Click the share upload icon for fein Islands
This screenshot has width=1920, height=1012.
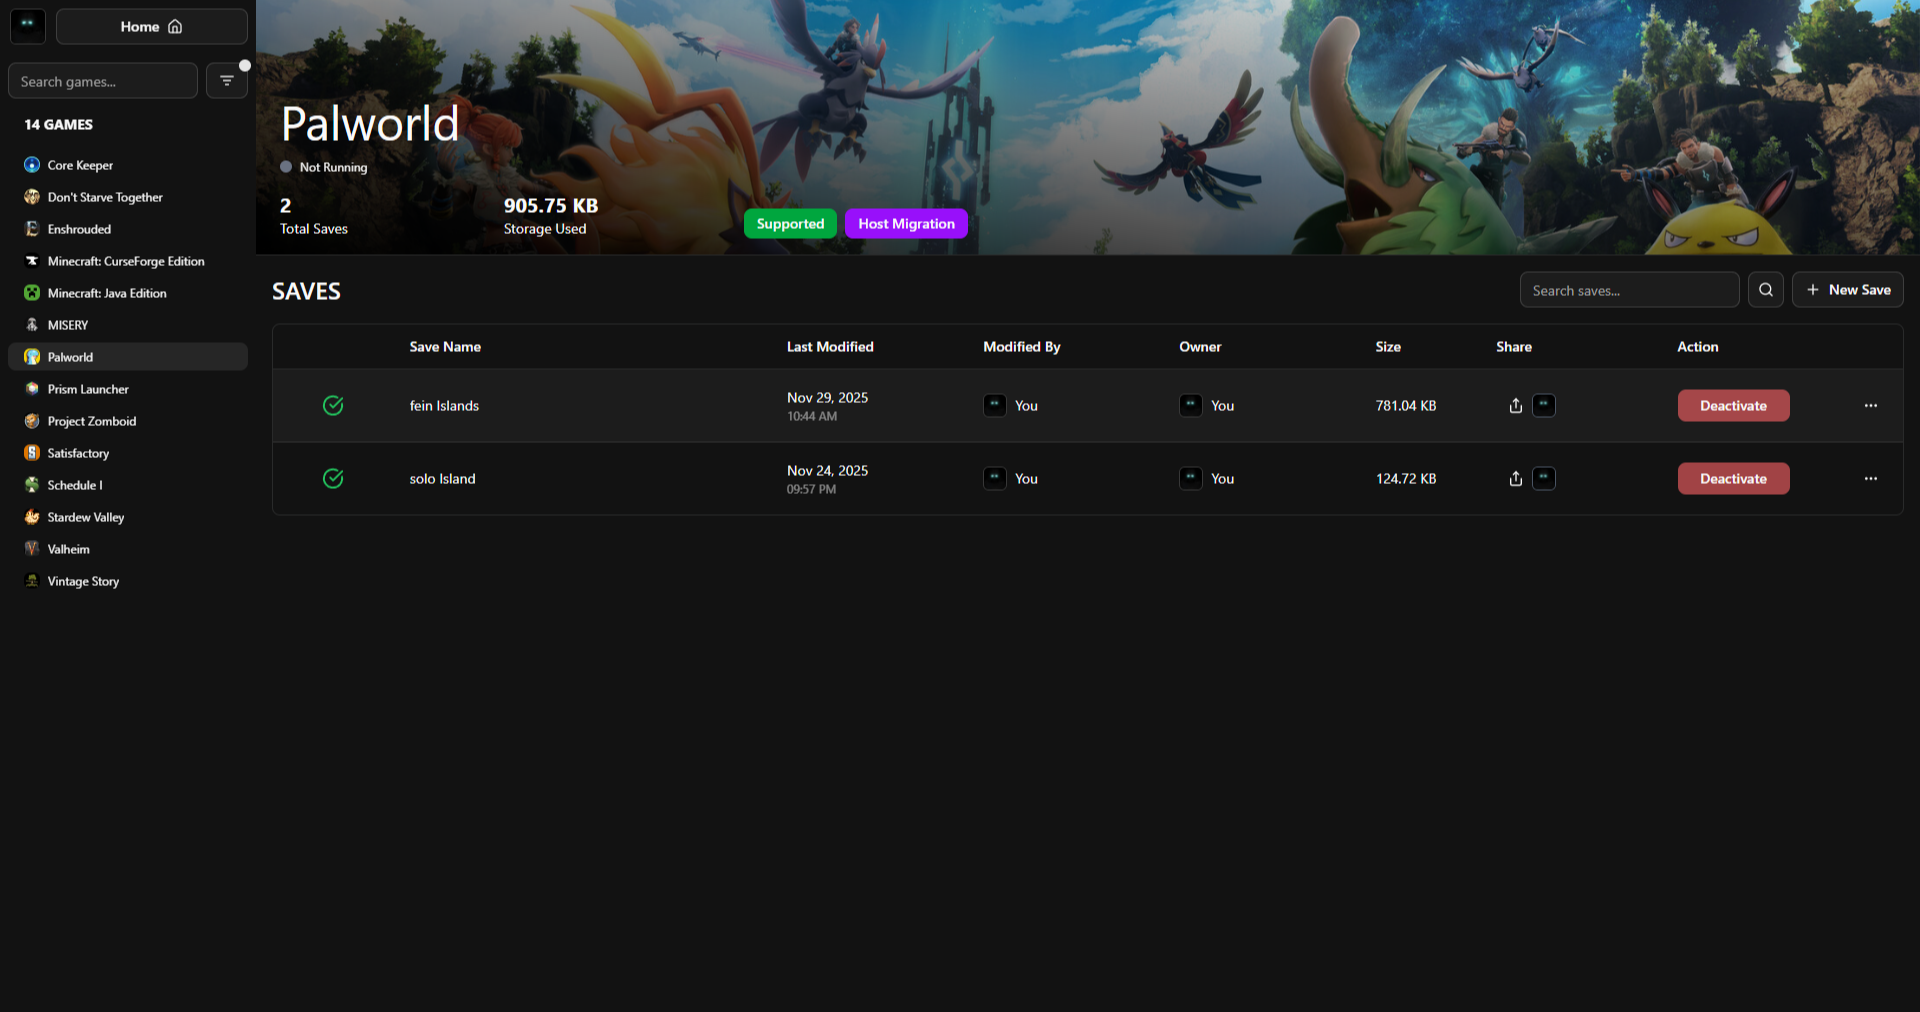coord(1516,406)
